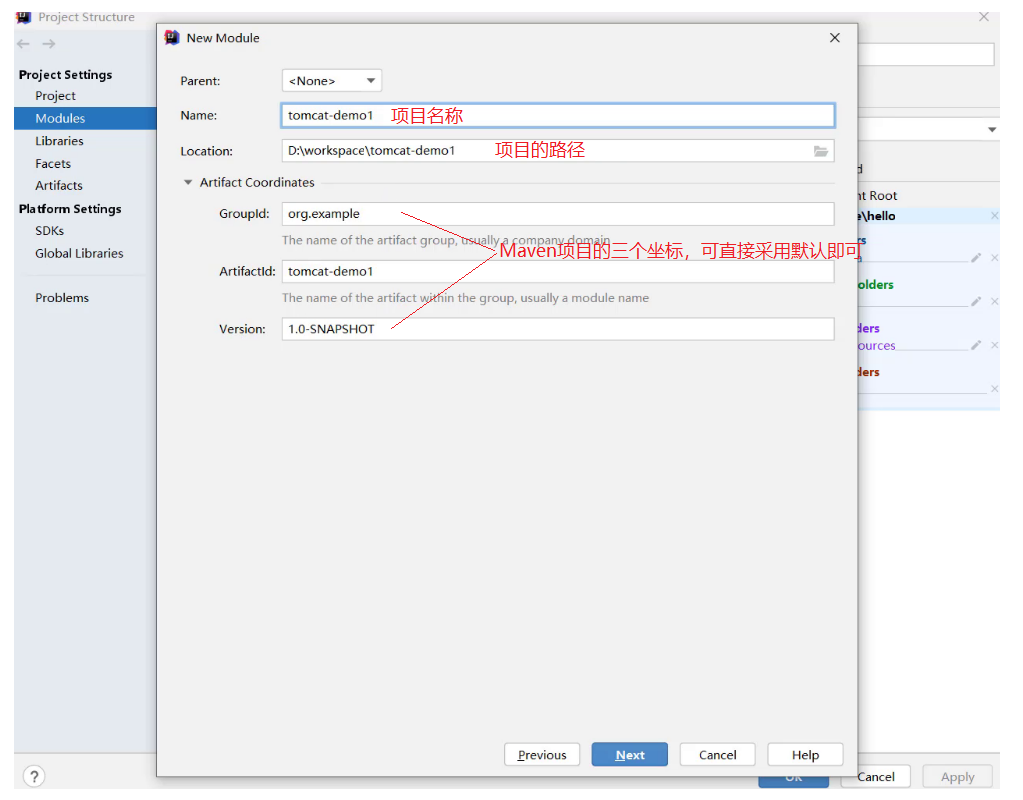Collapse the Artifact Coordinates section
The image size is (1023, 800).
tap(188, 183)
